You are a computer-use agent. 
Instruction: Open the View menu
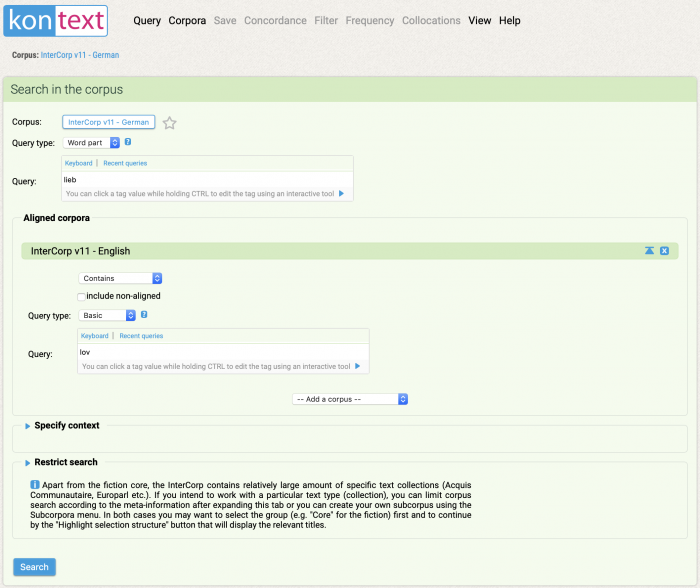point(480,20)
